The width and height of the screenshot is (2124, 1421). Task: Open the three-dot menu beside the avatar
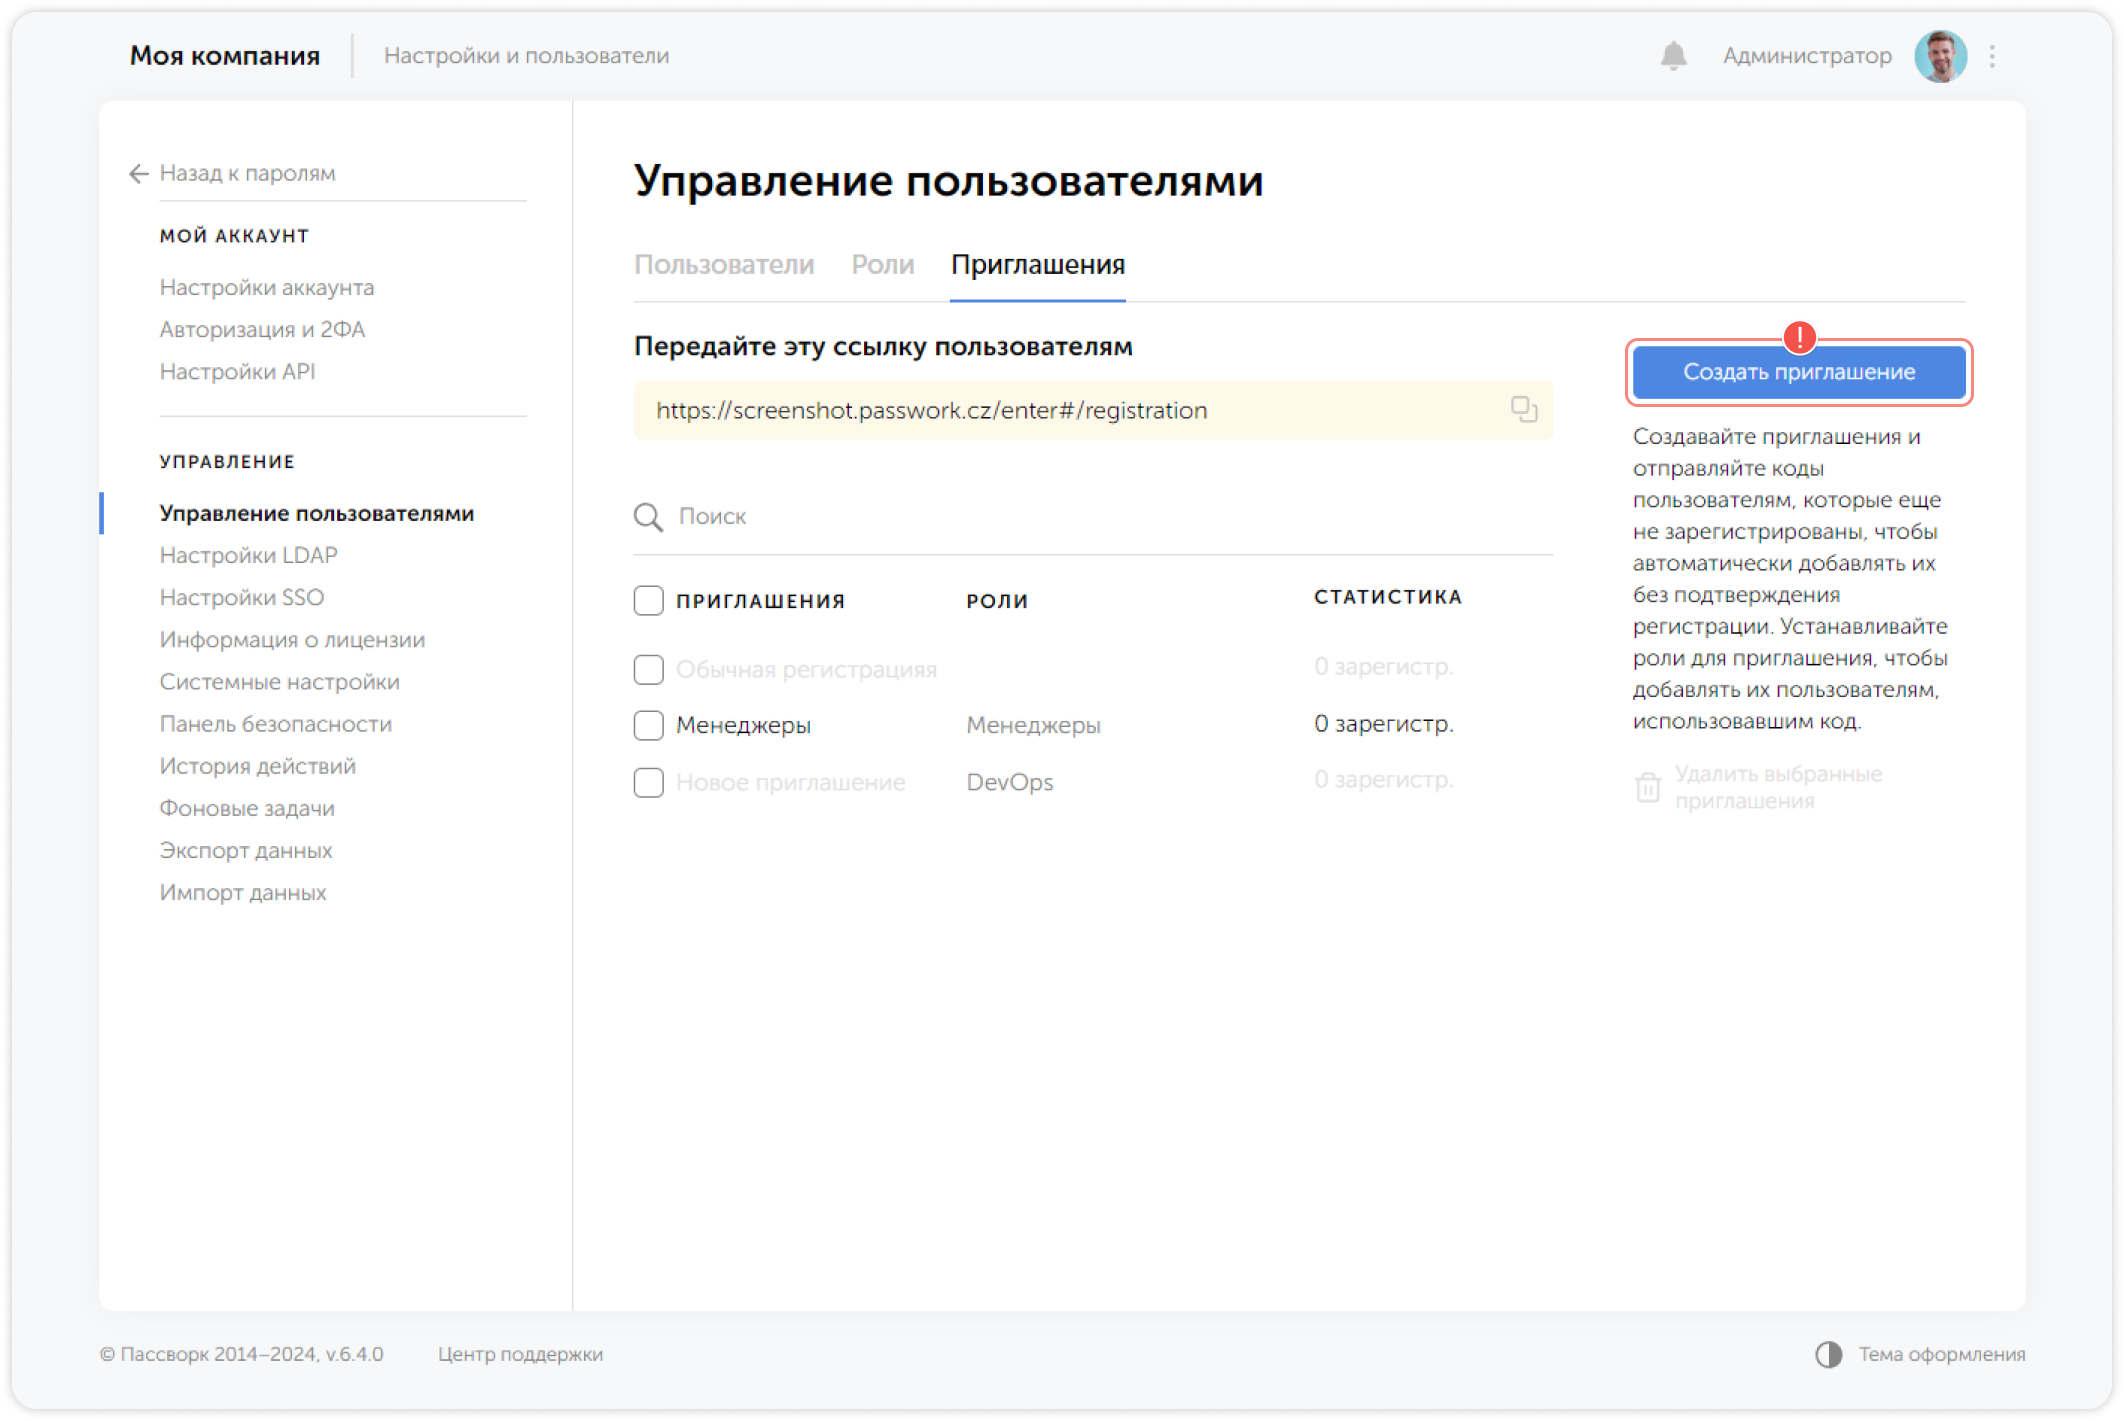tap(1990, 55)
